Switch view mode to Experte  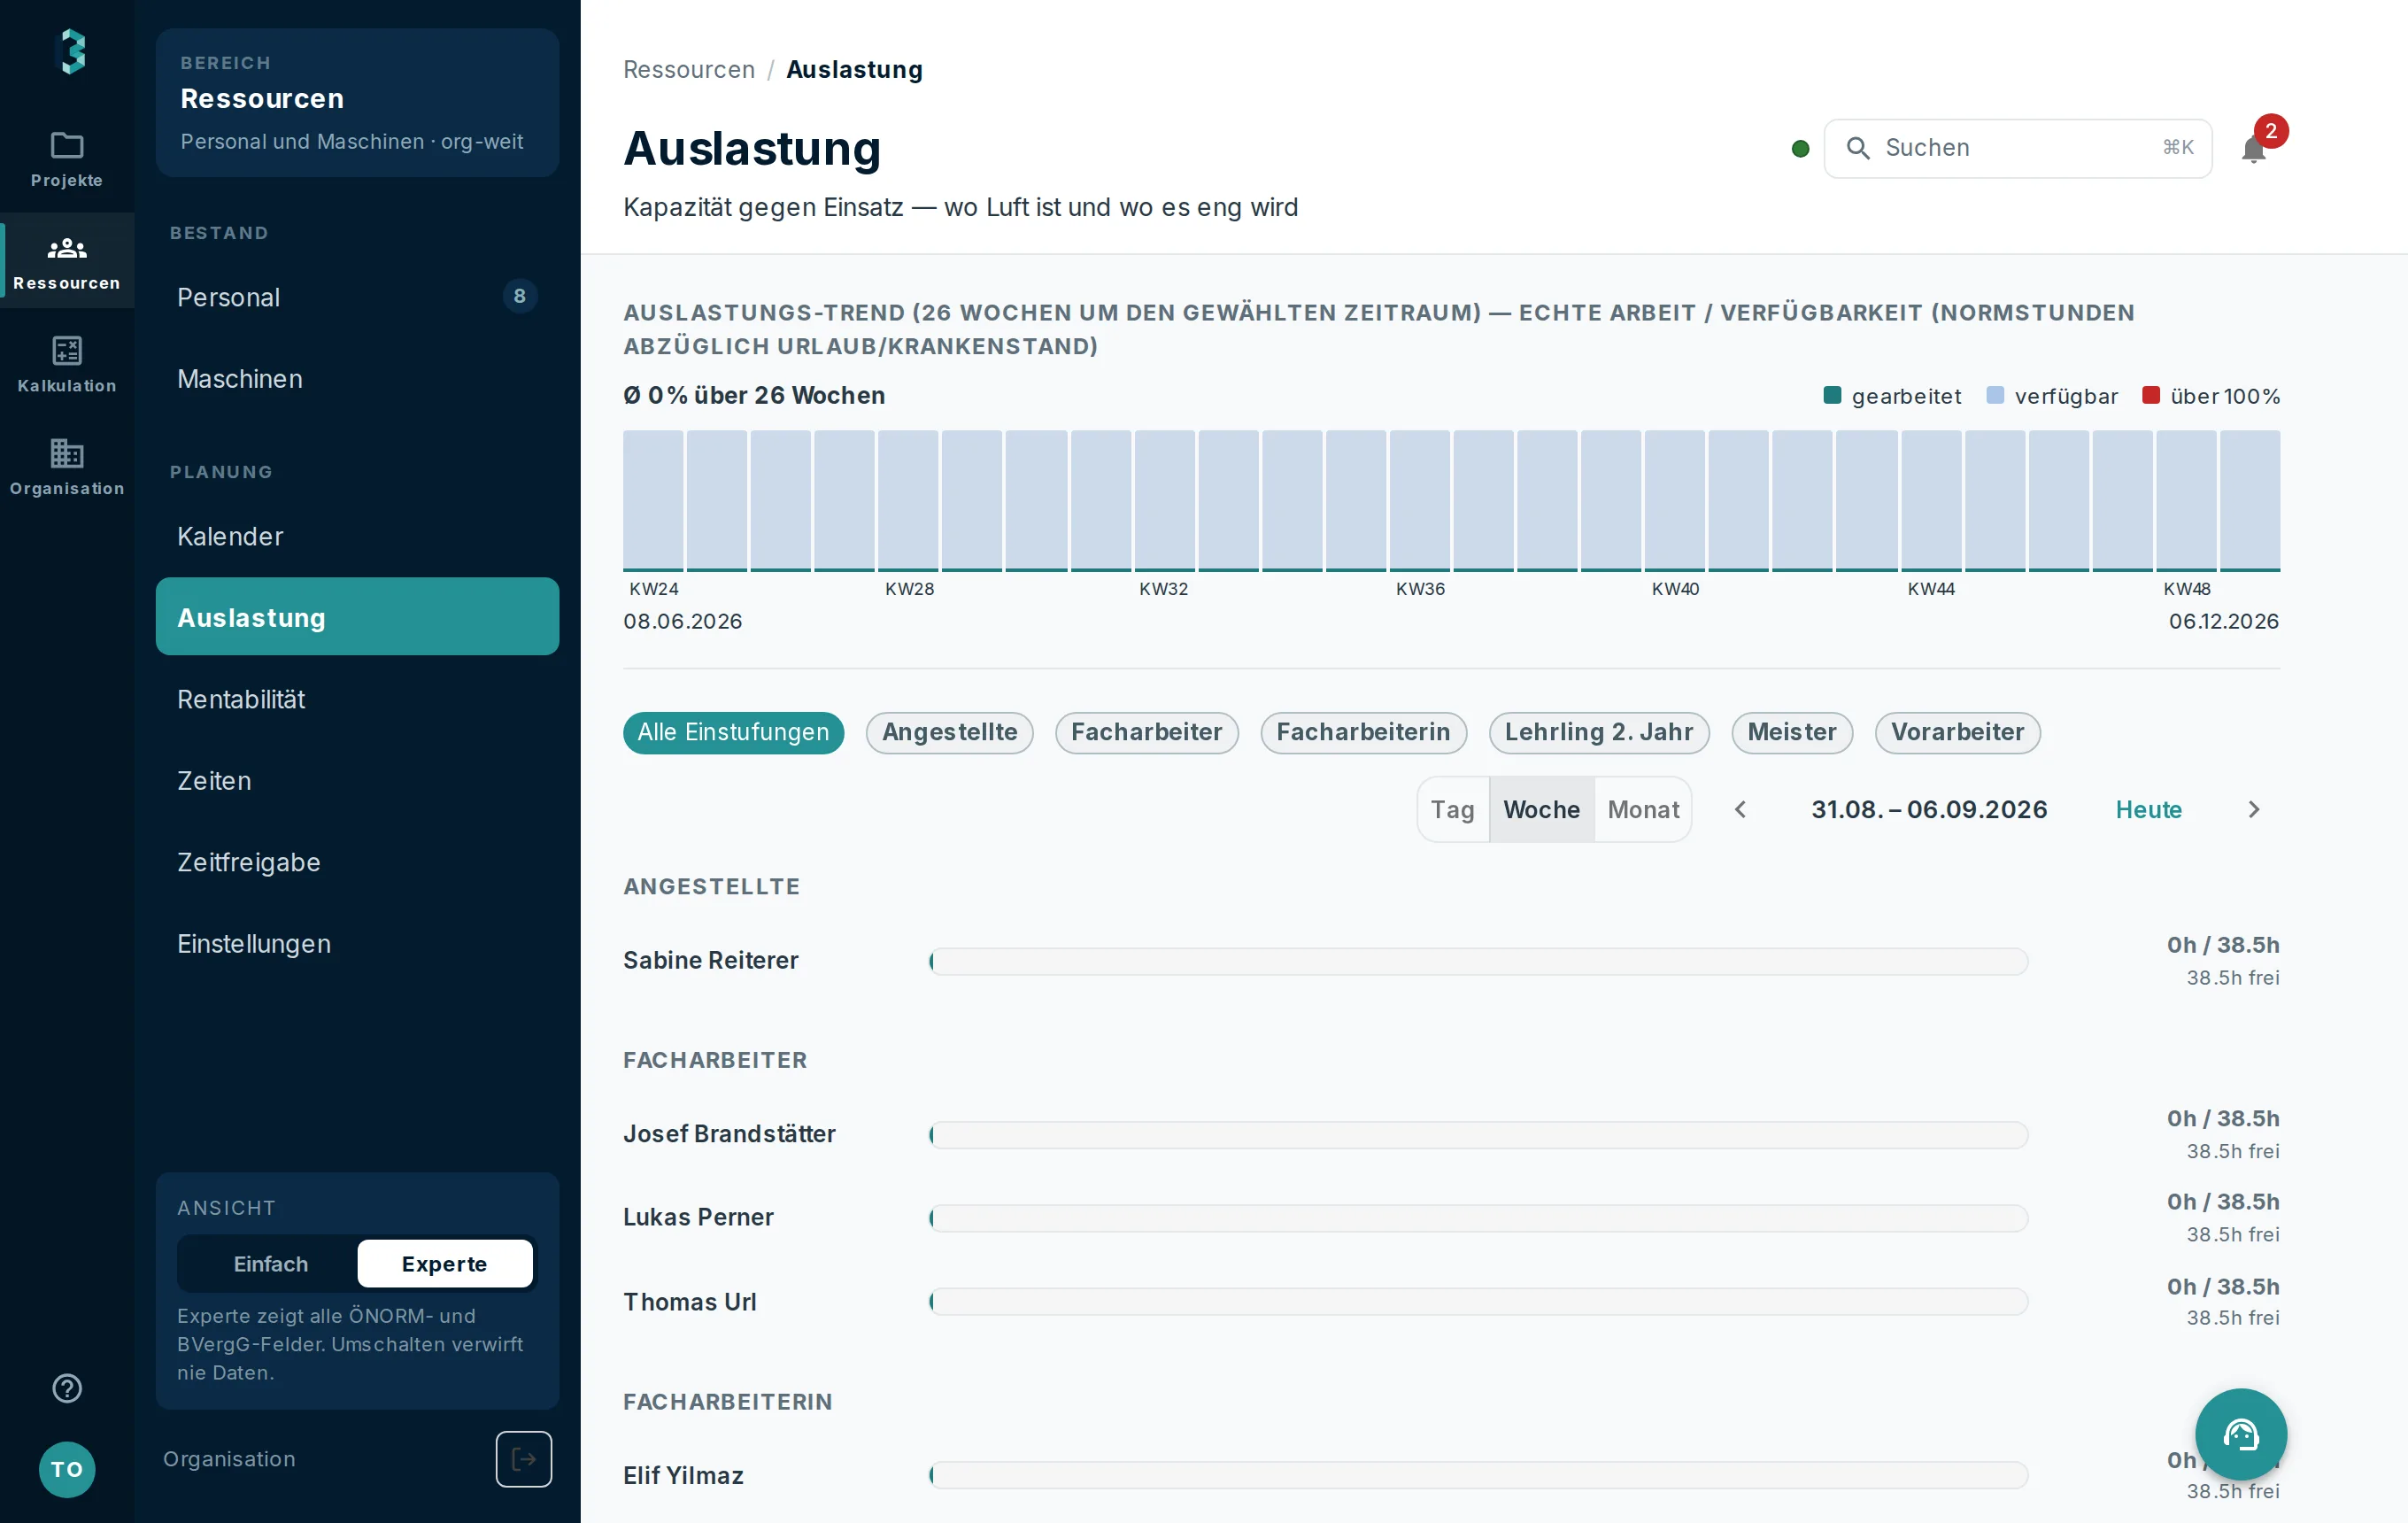coord(444,1263)
